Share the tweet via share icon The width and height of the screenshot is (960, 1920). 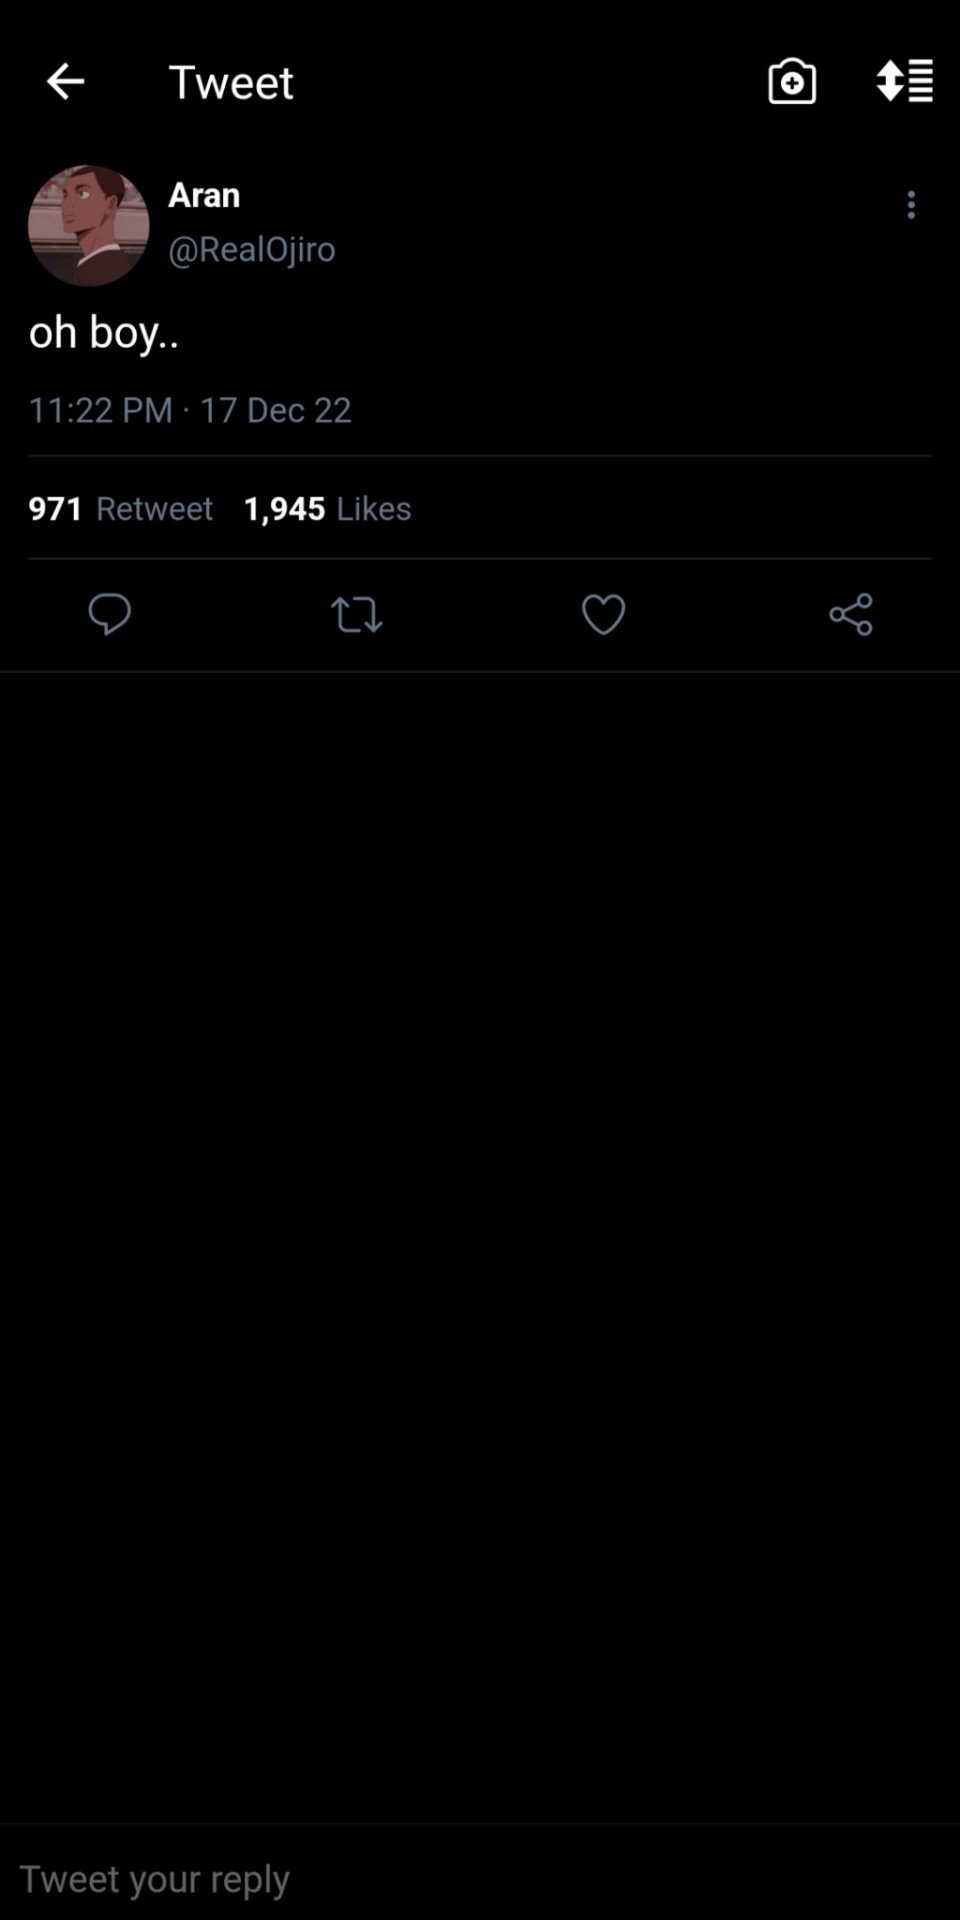[851, 614]
